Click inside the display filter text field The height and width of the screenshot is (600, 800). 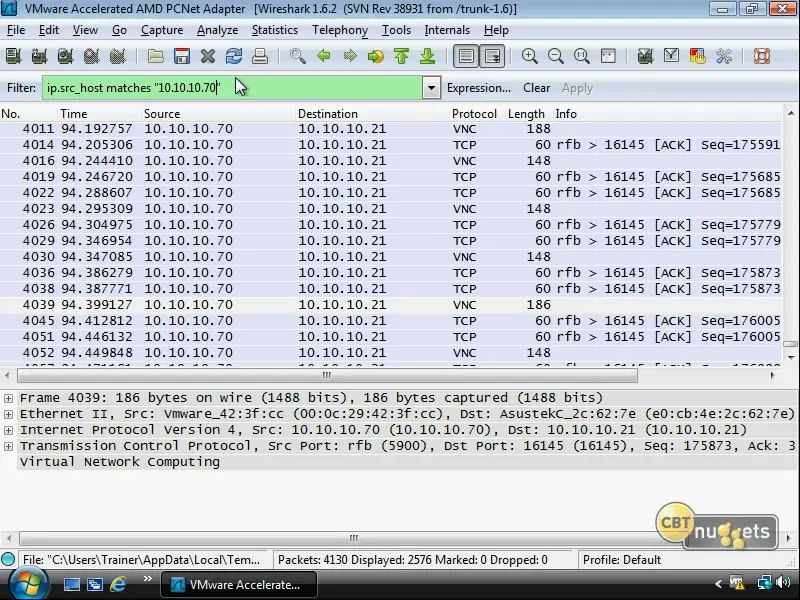point(232,88)
